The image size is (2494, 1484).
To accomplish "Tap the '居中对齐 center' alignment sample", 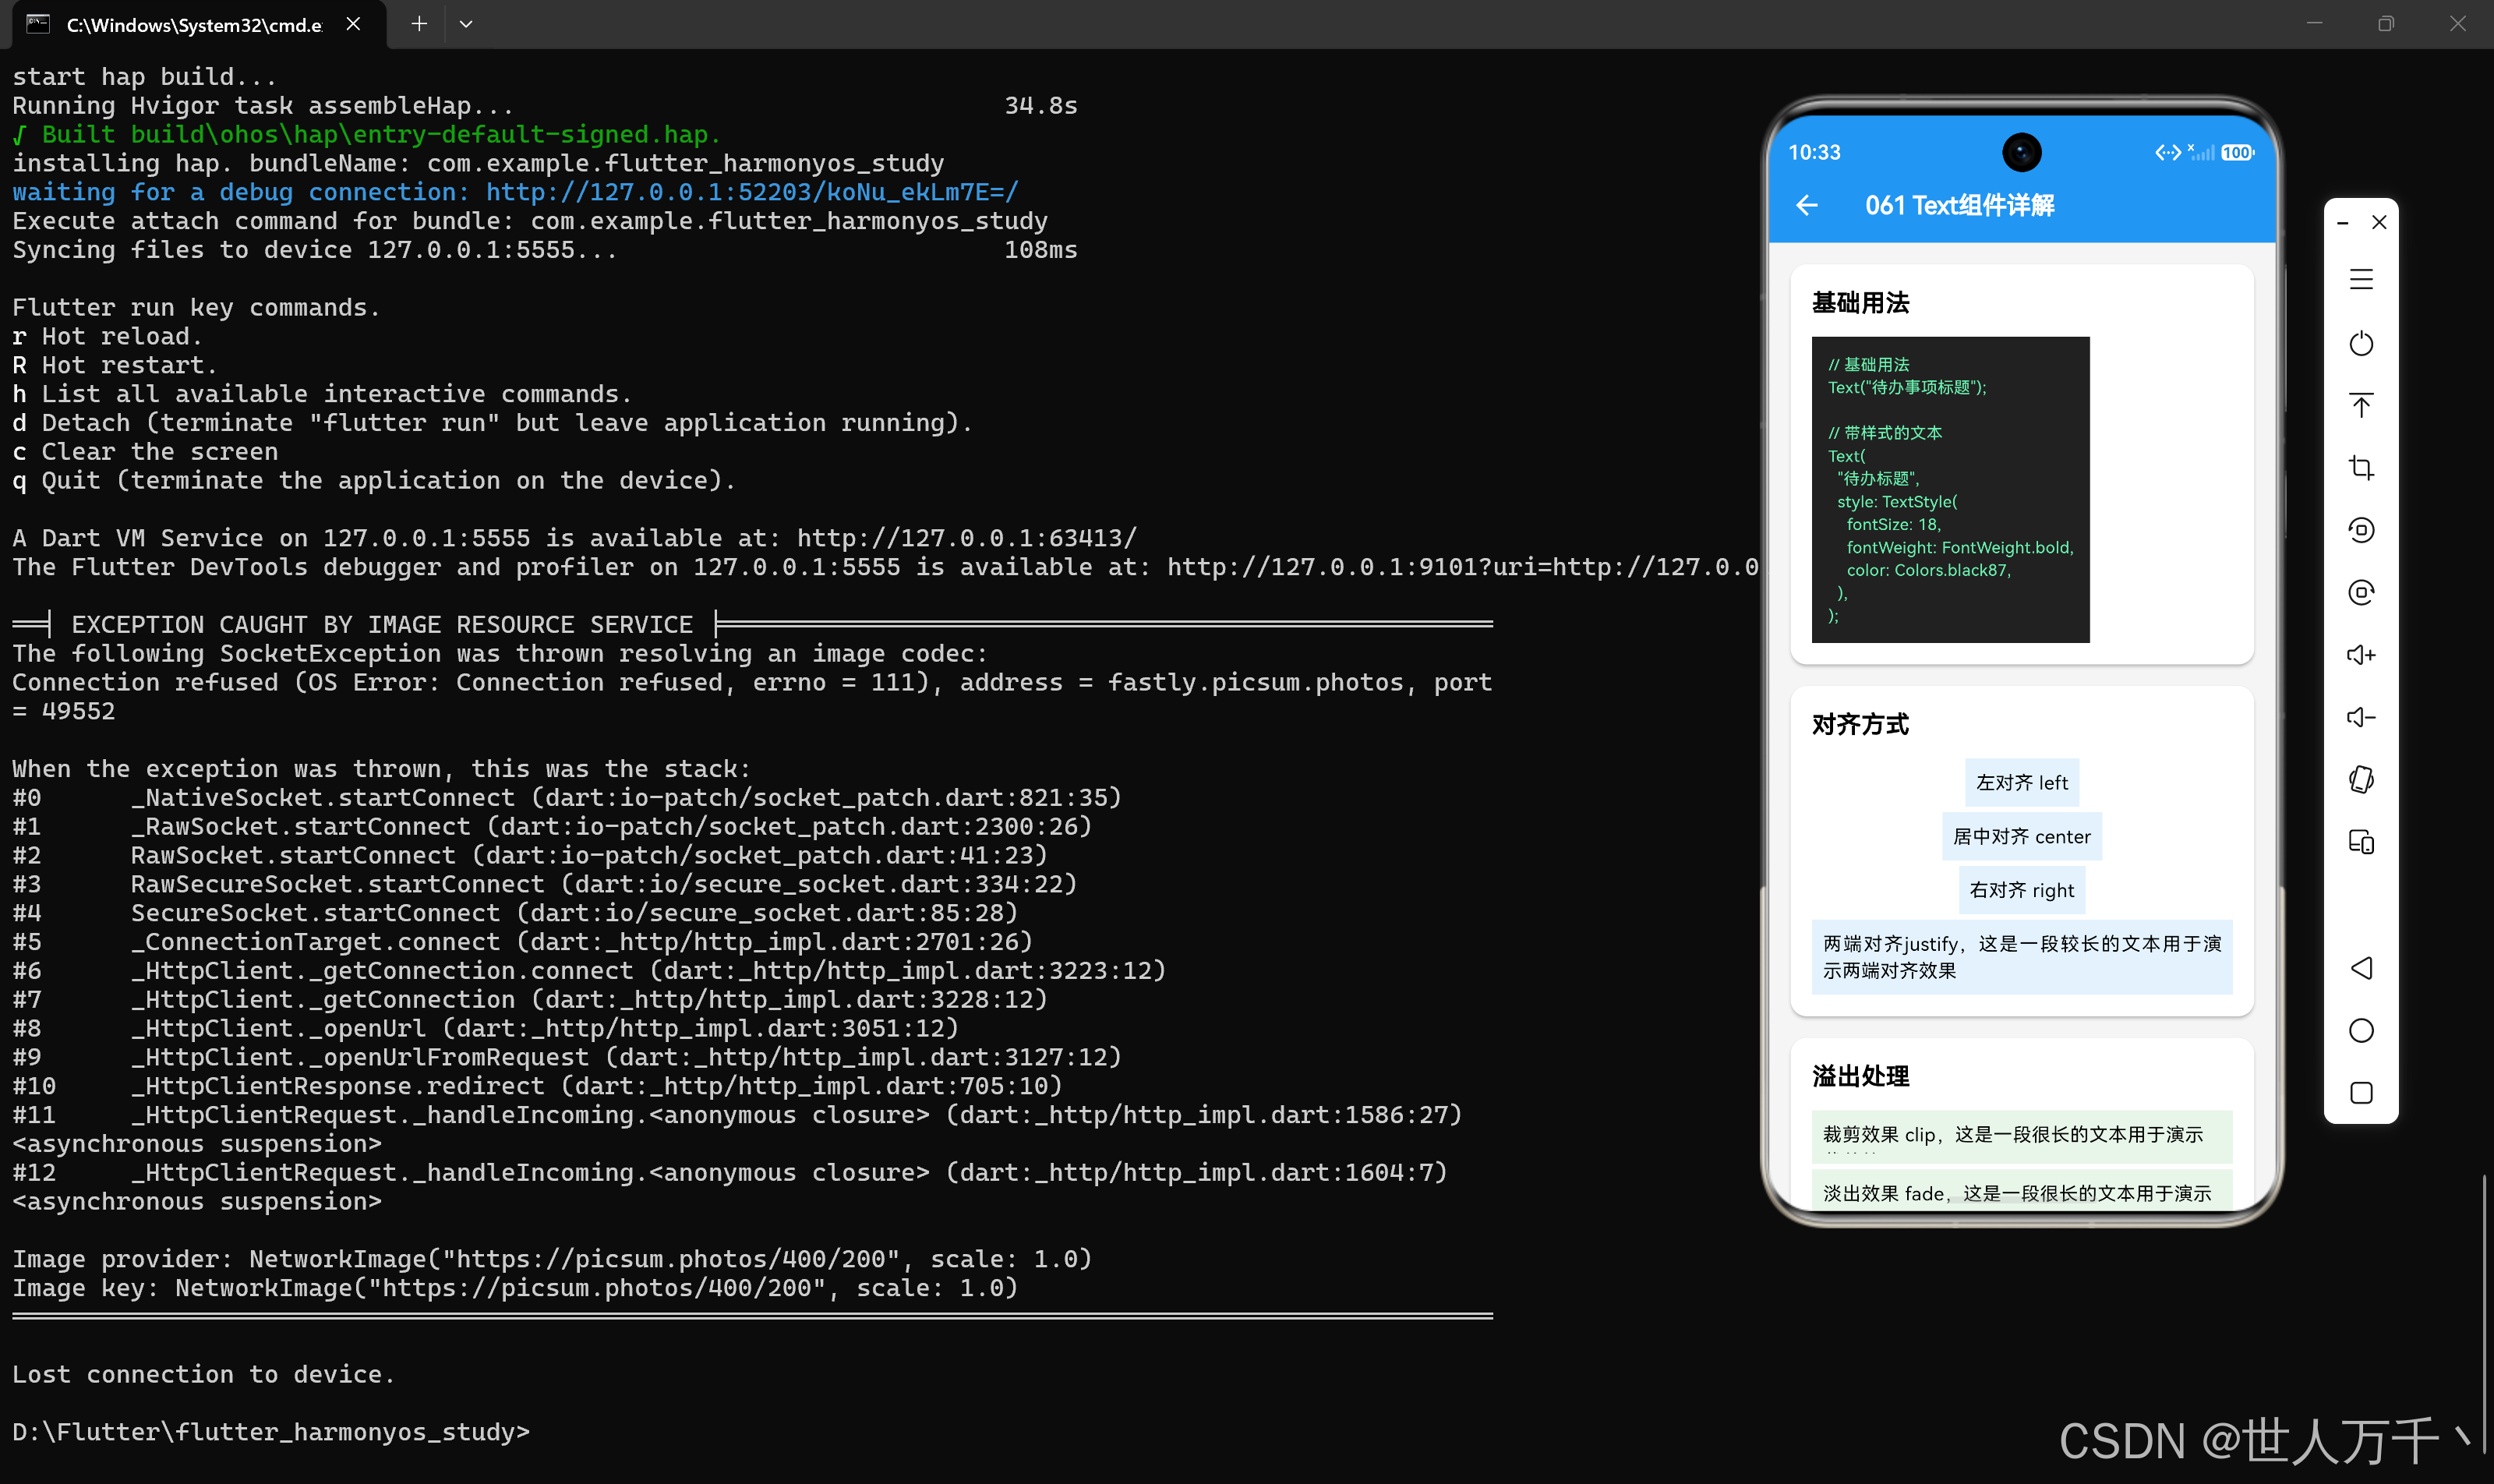I will pyautogui.click(x=2021, y=837).
